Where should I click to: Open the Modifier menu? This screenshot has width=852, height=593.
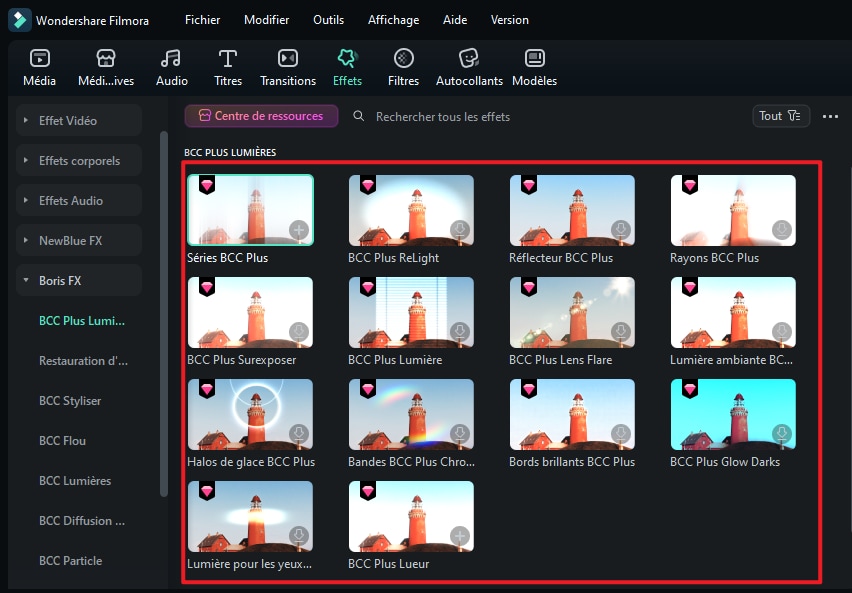[266, 20]
